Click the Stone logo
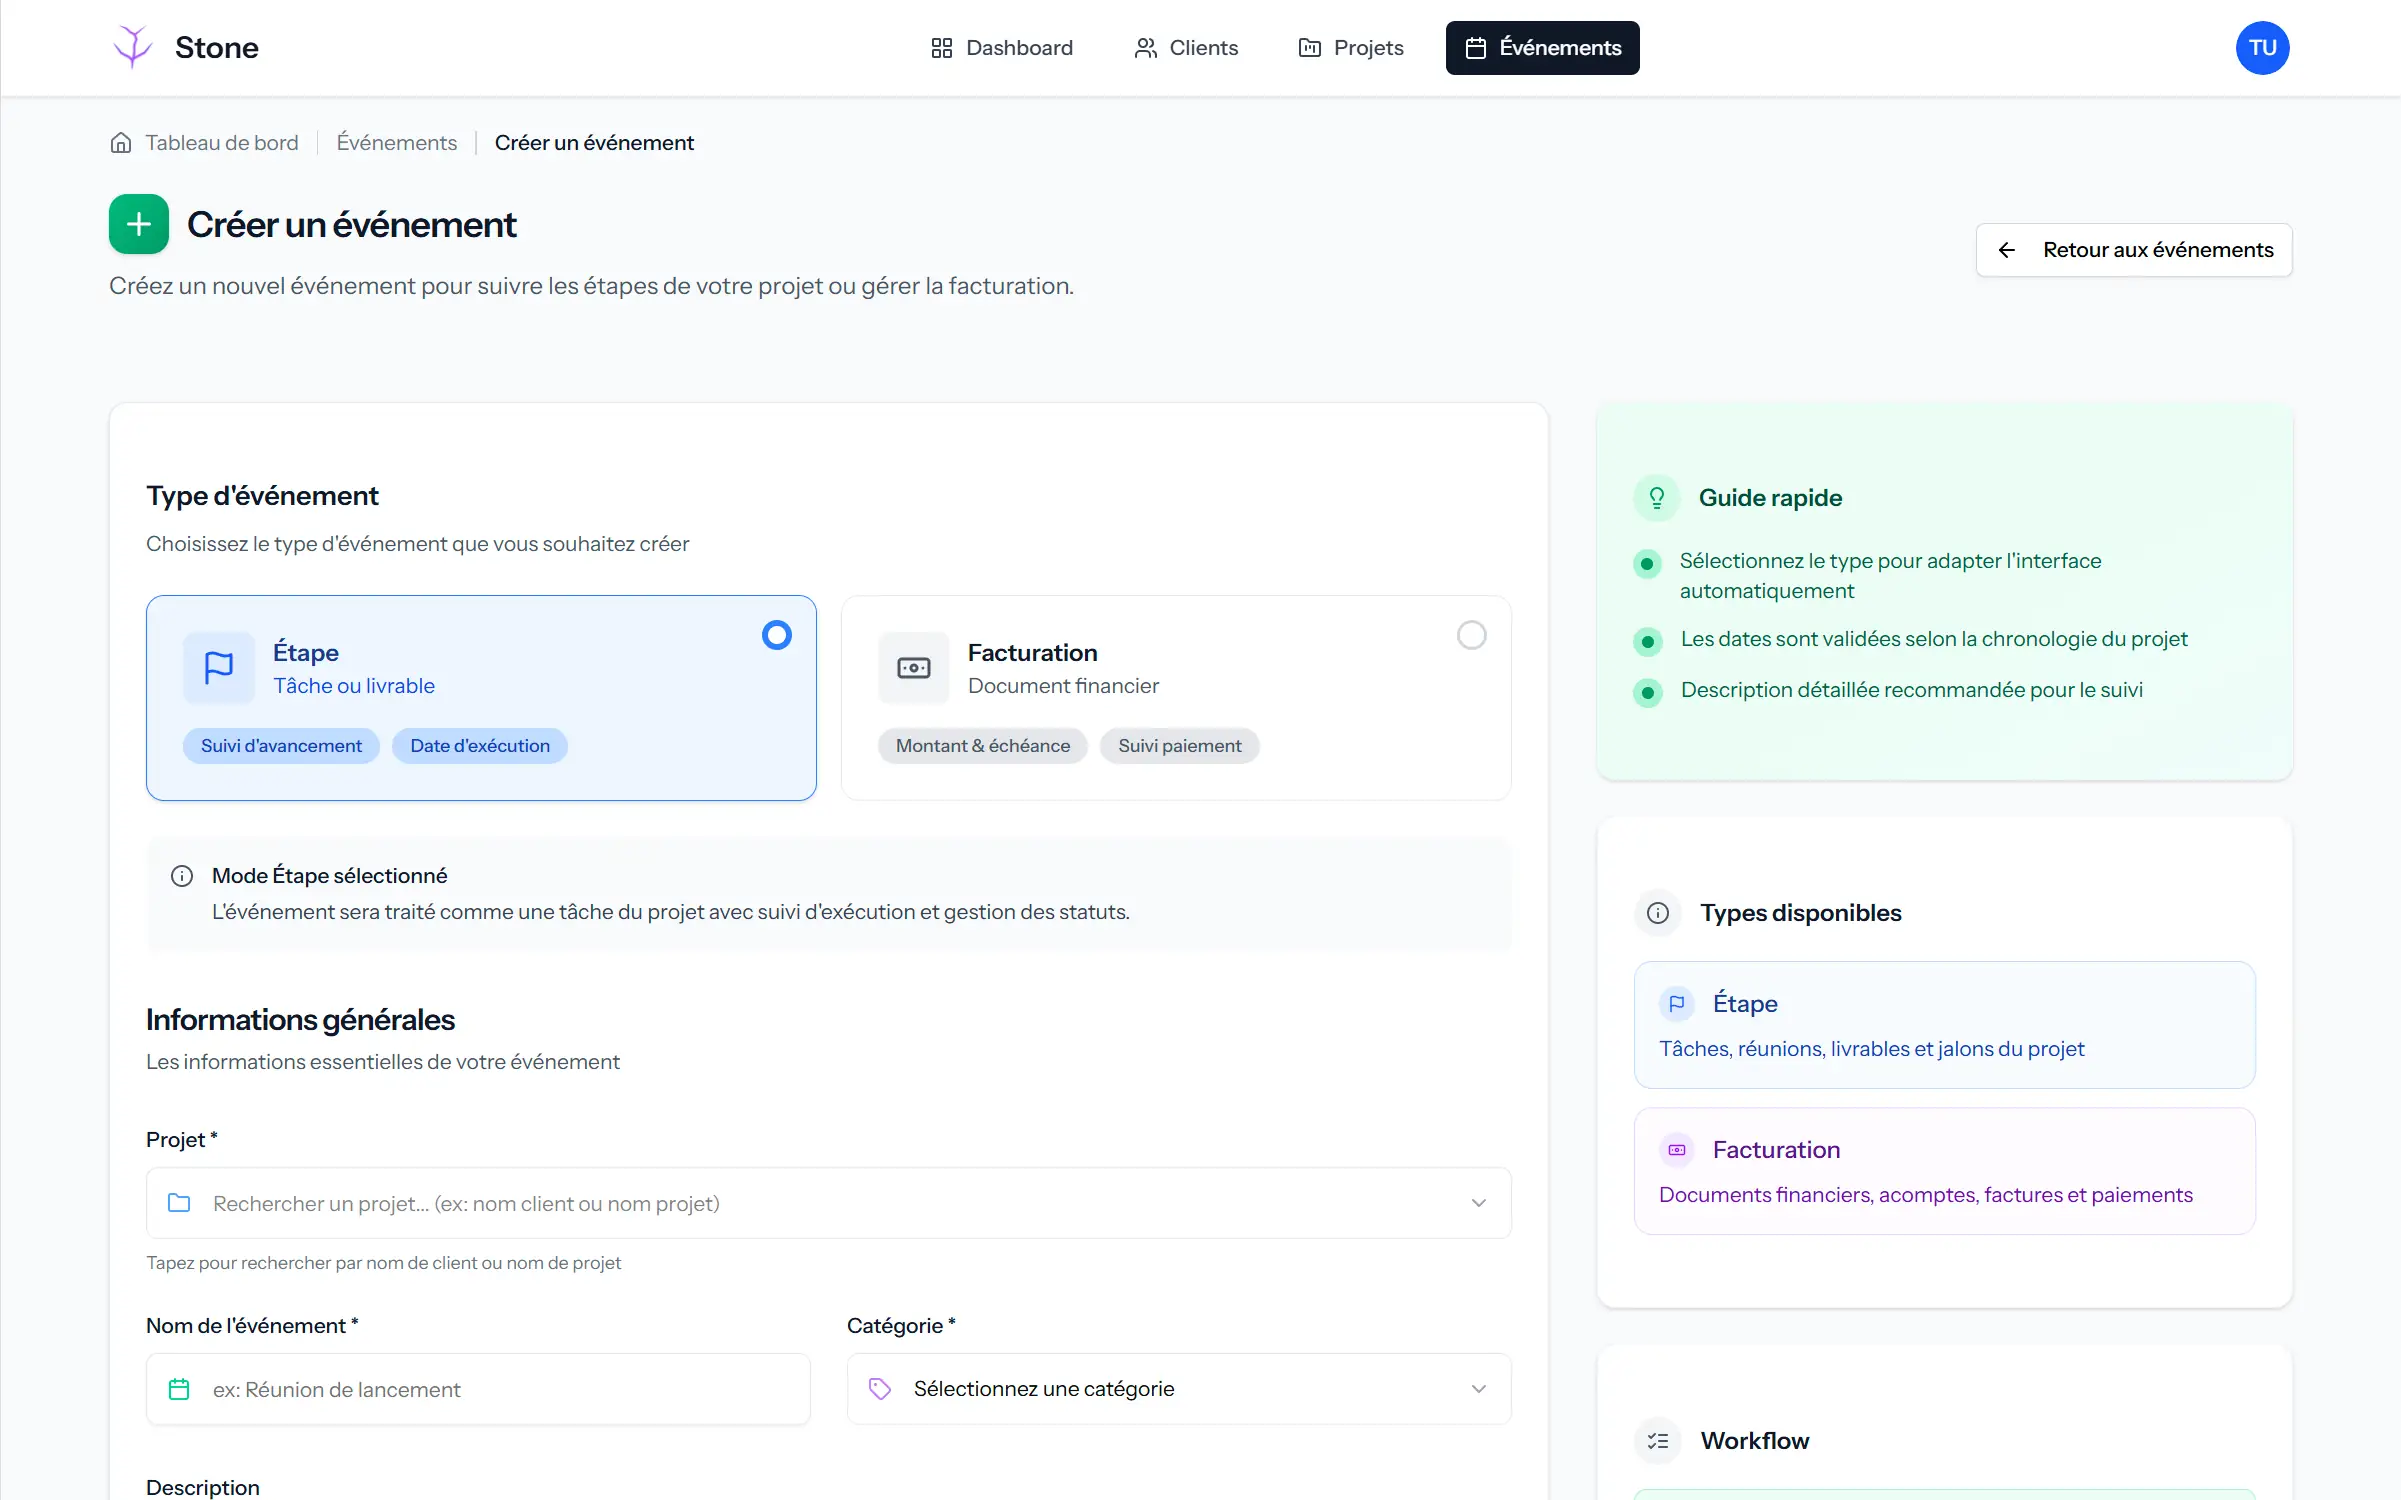 (185, 47)
